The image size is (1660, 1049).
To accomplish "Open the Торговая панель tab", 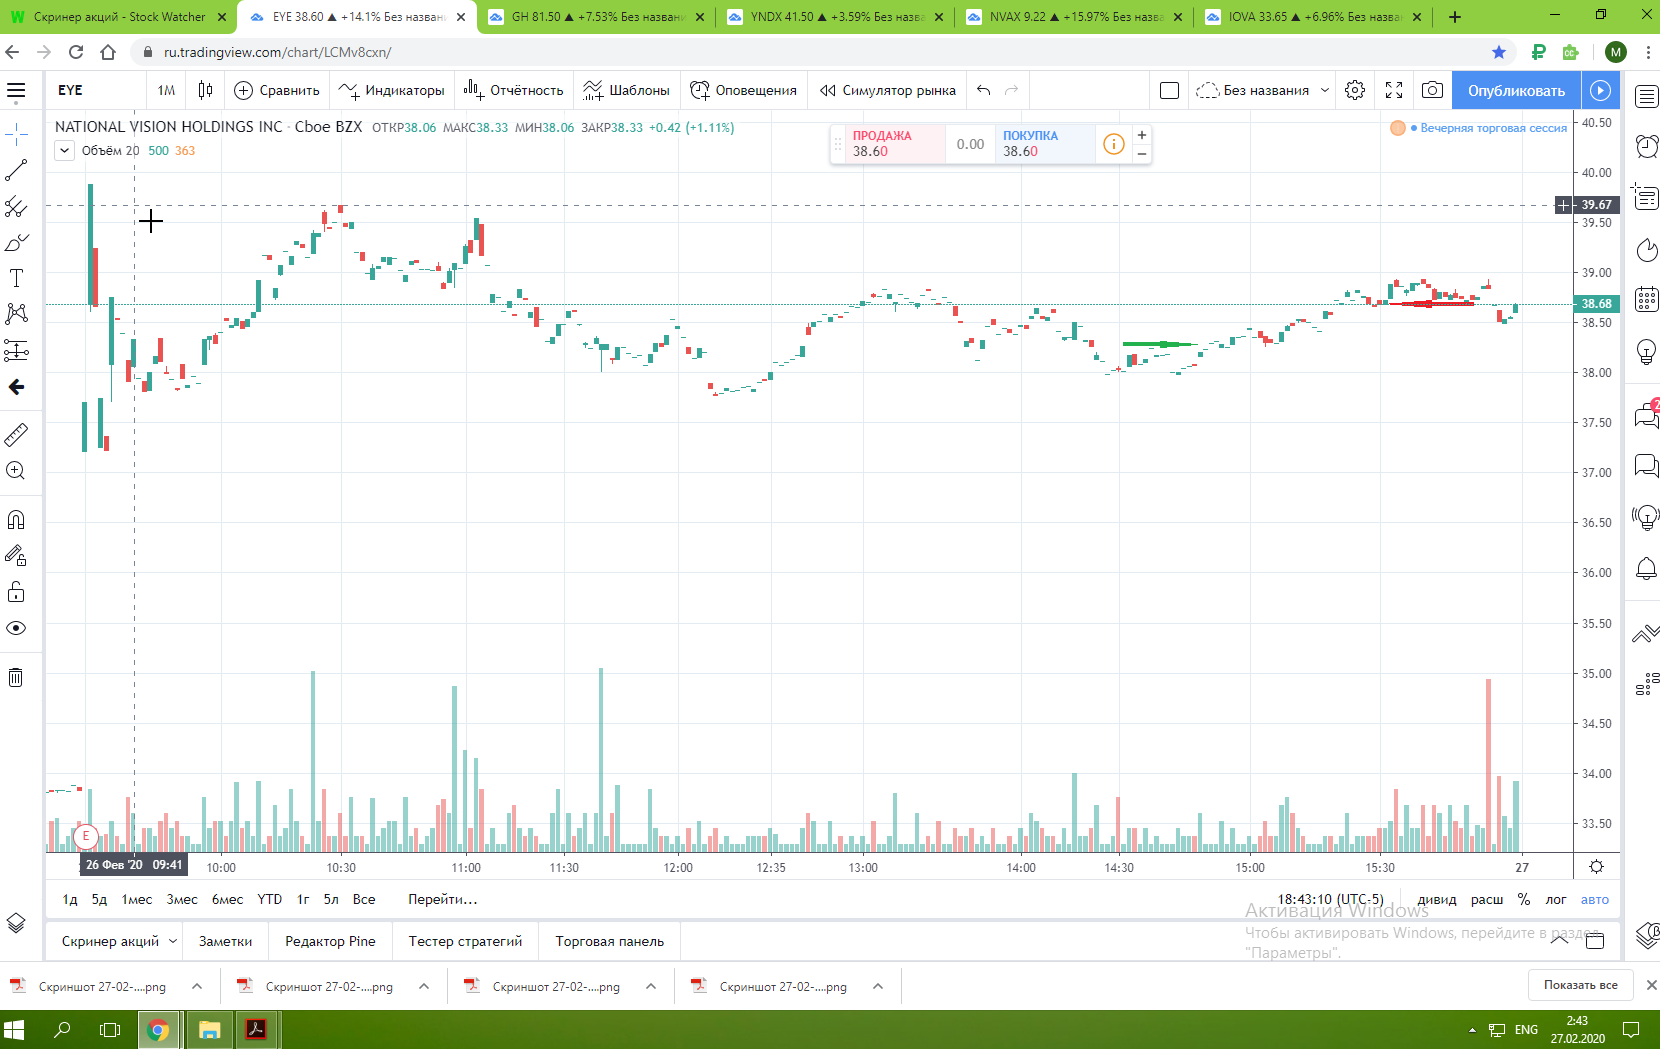I will point(610,941).
